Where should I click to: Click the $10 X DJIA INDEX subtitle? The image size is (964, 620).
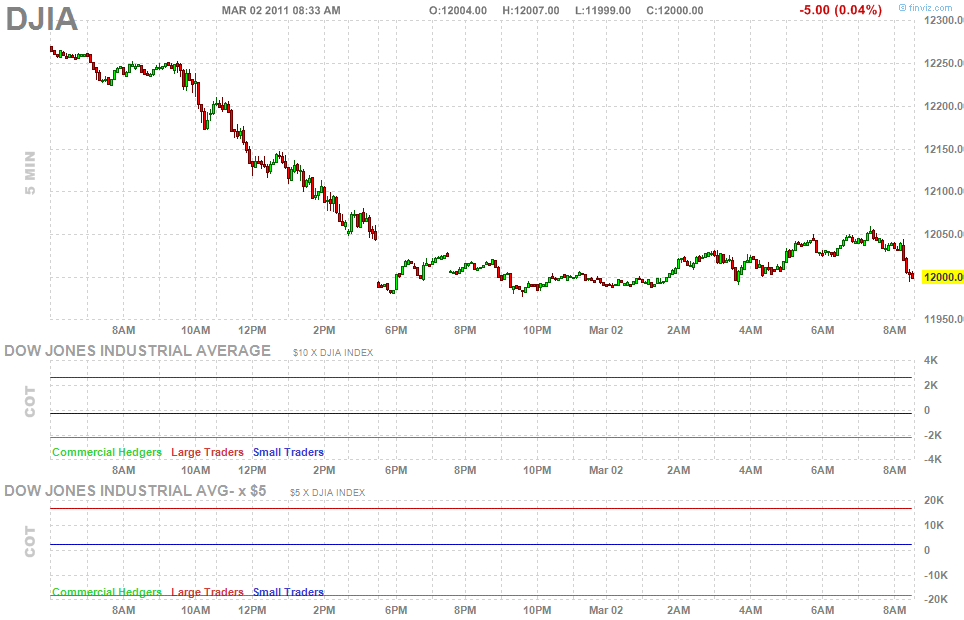pos(333,352)
